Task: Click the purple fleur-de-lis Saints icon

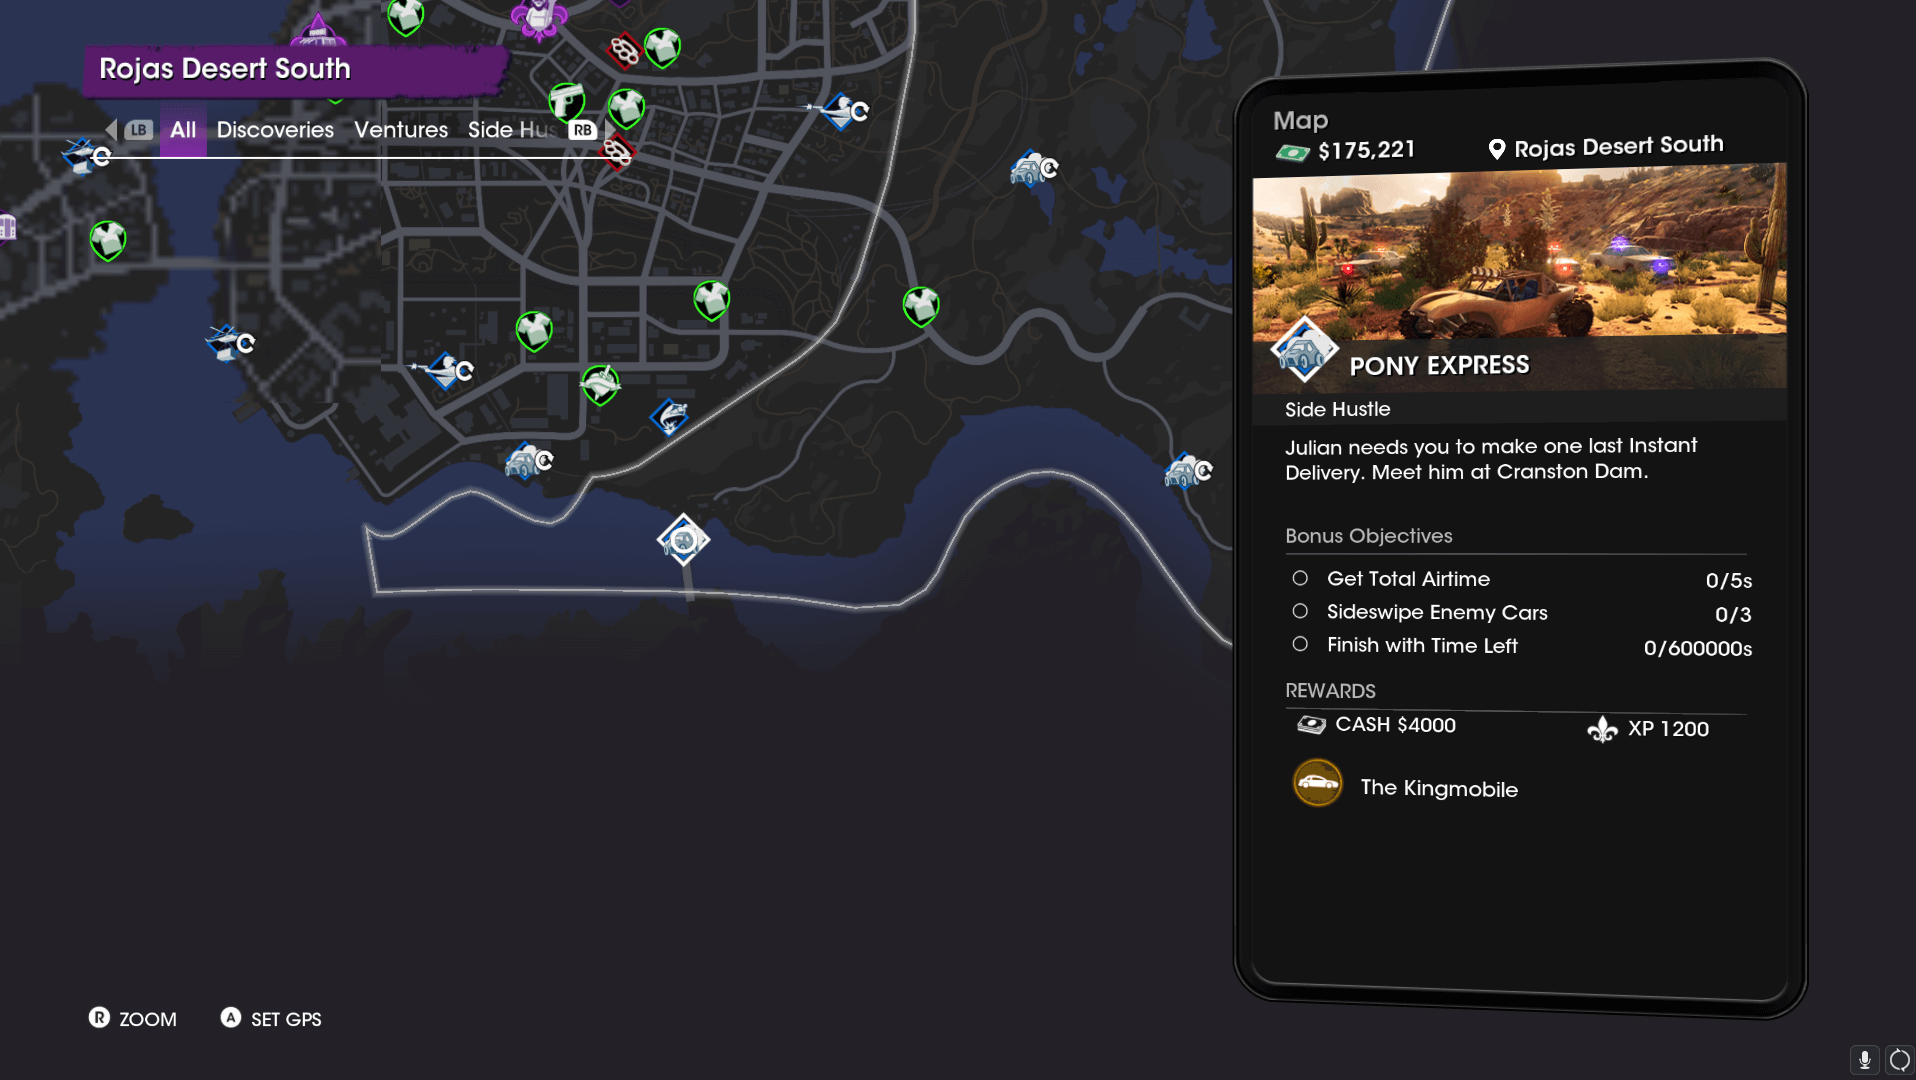Action: coord(539,17)
